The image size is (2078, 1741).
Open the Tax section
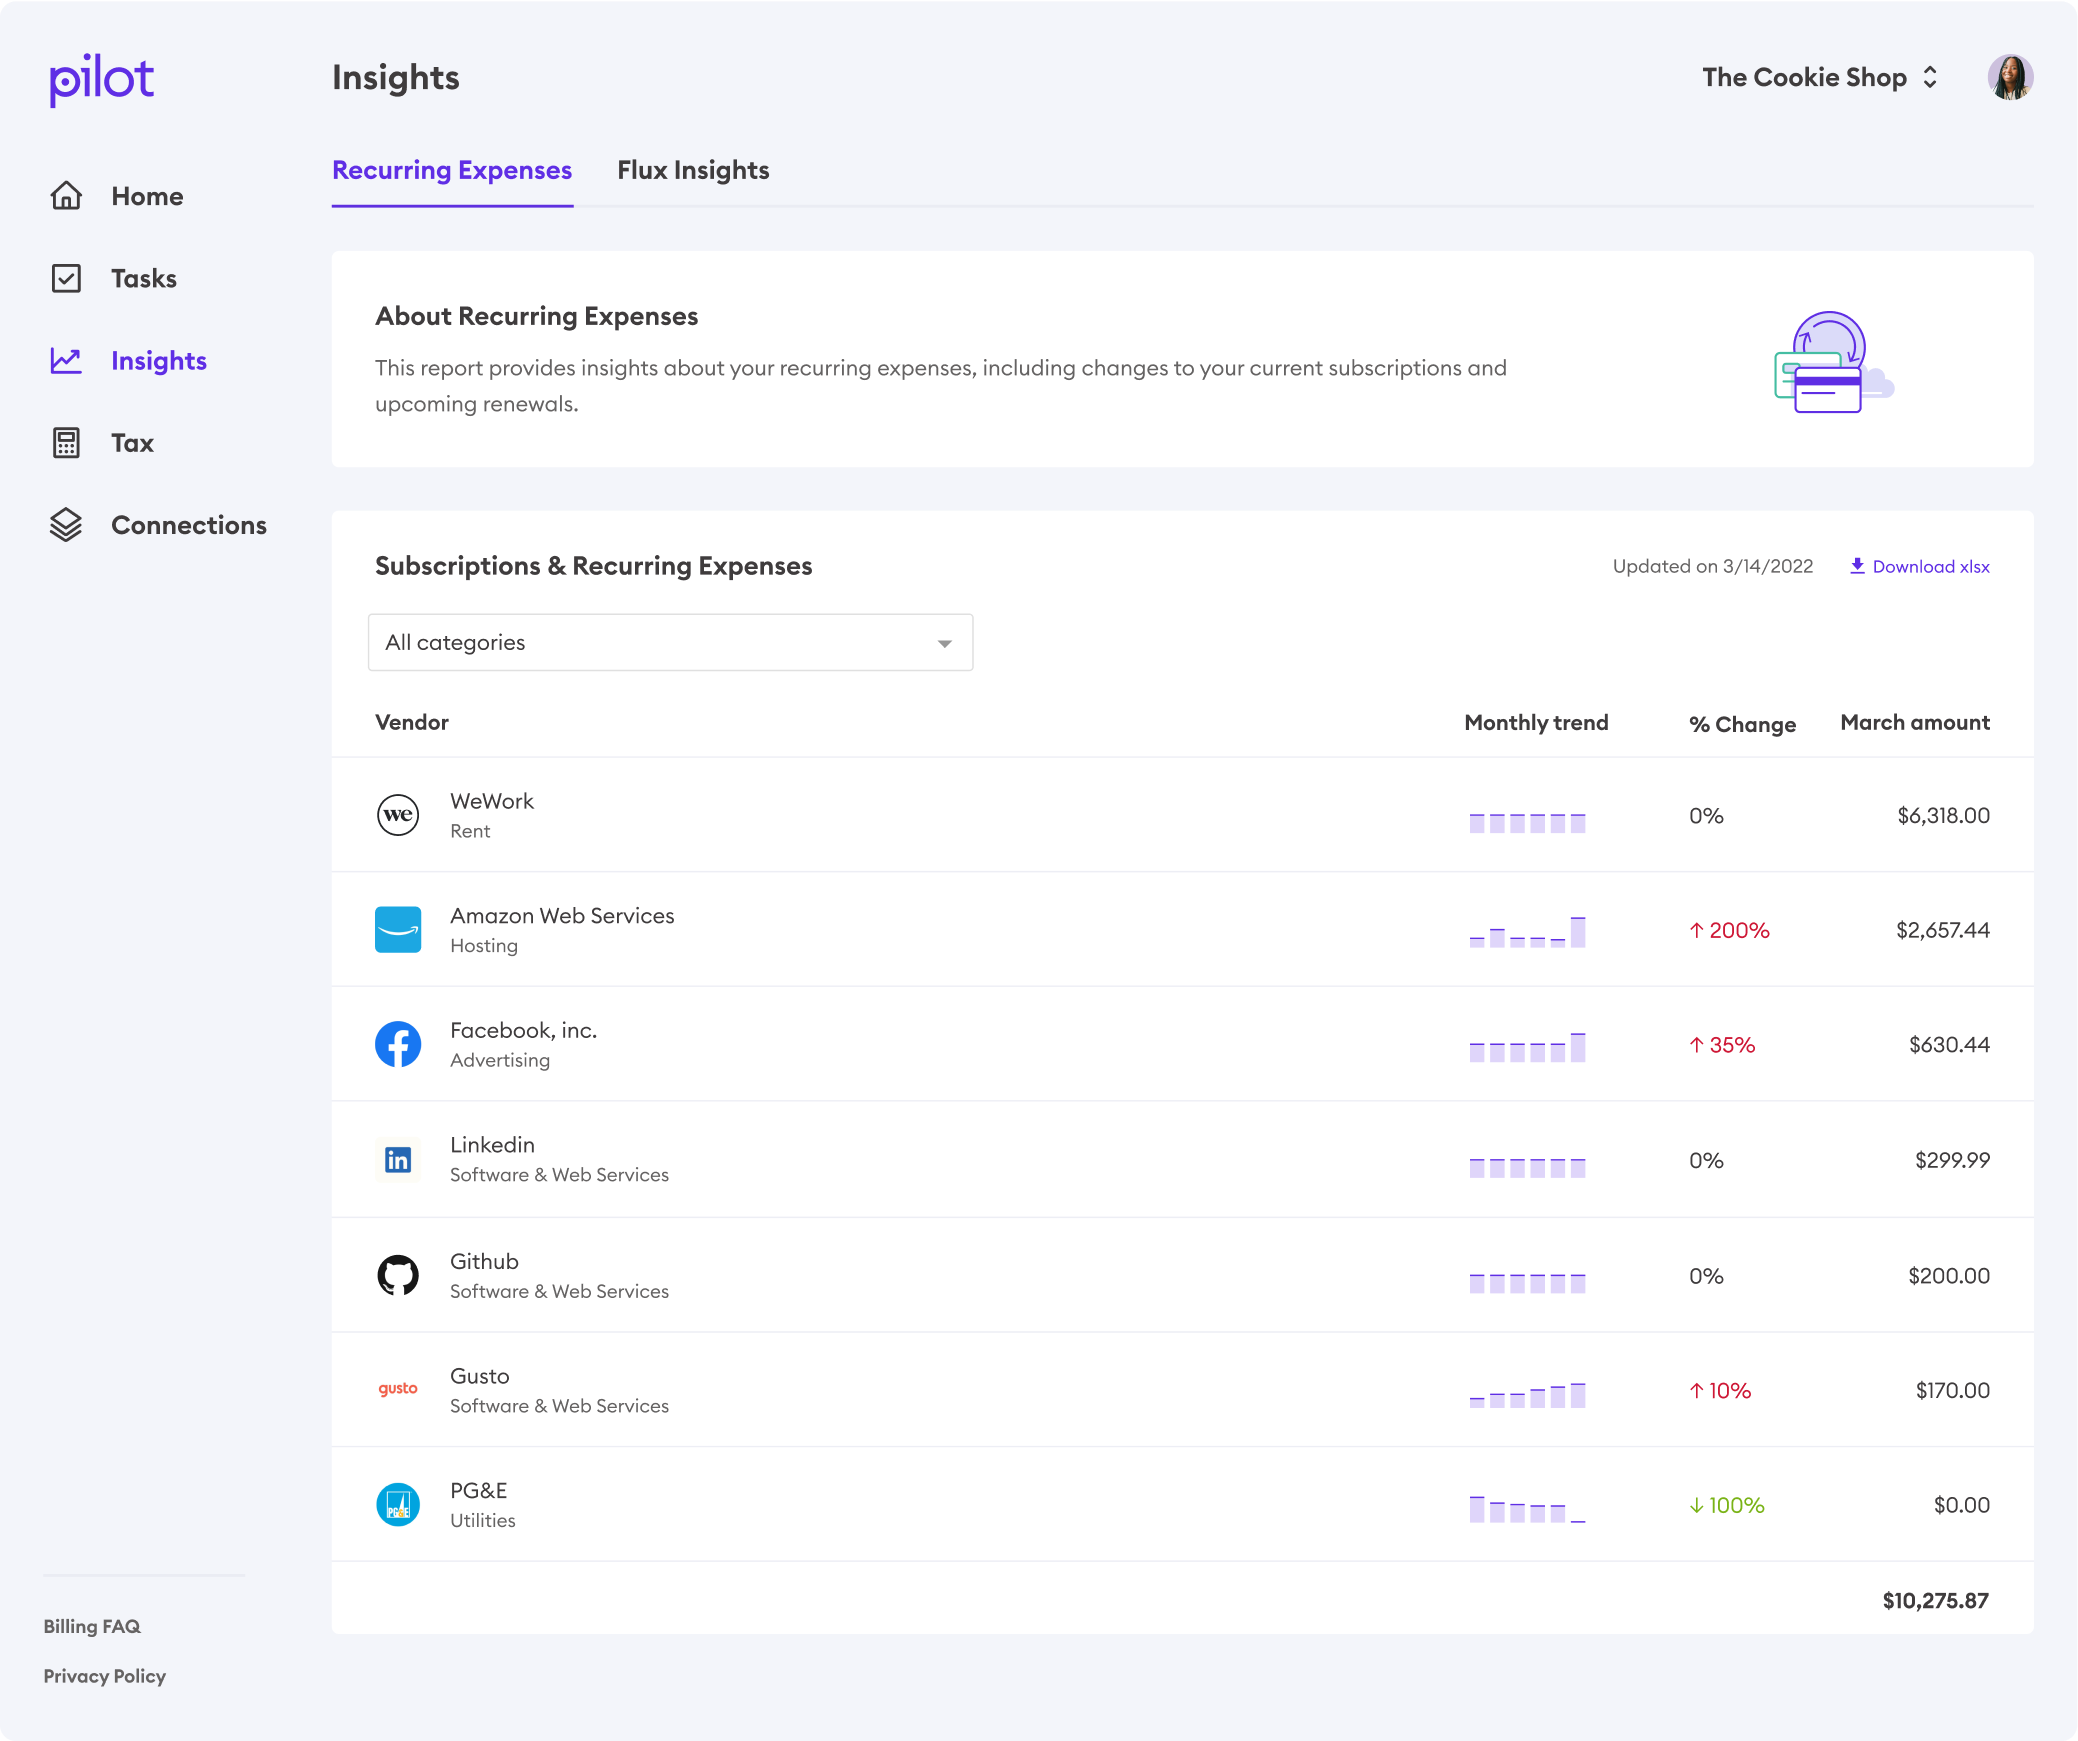click(x=132, y=443)
